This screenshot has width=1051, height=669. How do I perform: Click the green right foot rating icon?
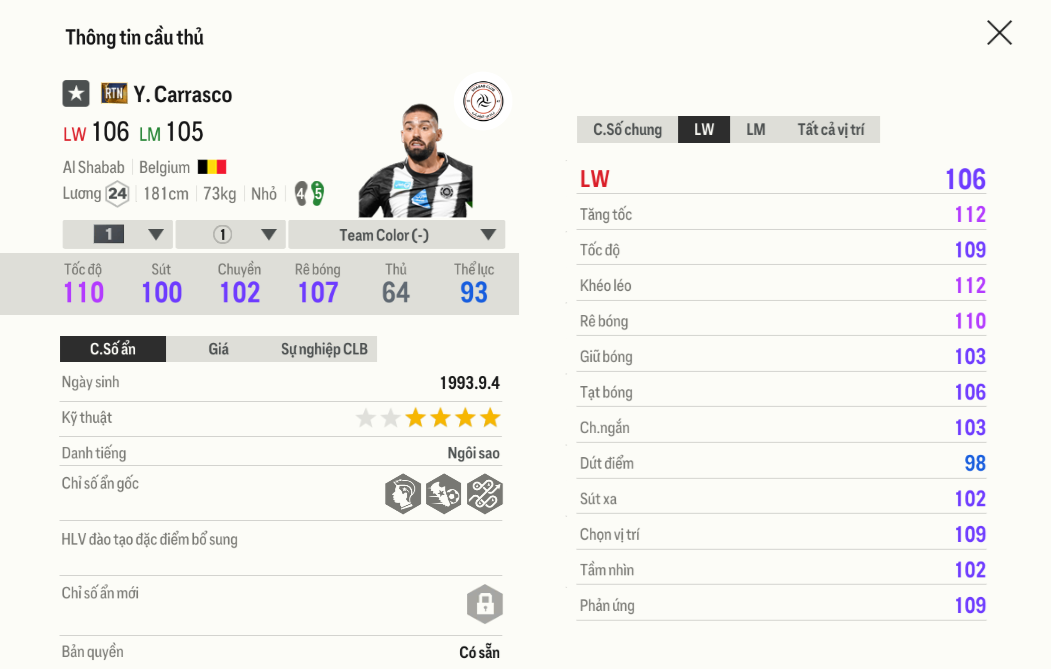tap(317, 193)
